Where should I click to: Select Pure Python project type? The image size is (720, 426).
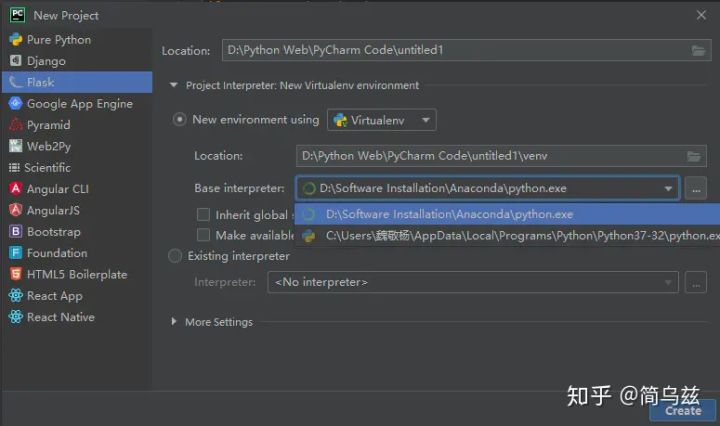coord(77,39)
